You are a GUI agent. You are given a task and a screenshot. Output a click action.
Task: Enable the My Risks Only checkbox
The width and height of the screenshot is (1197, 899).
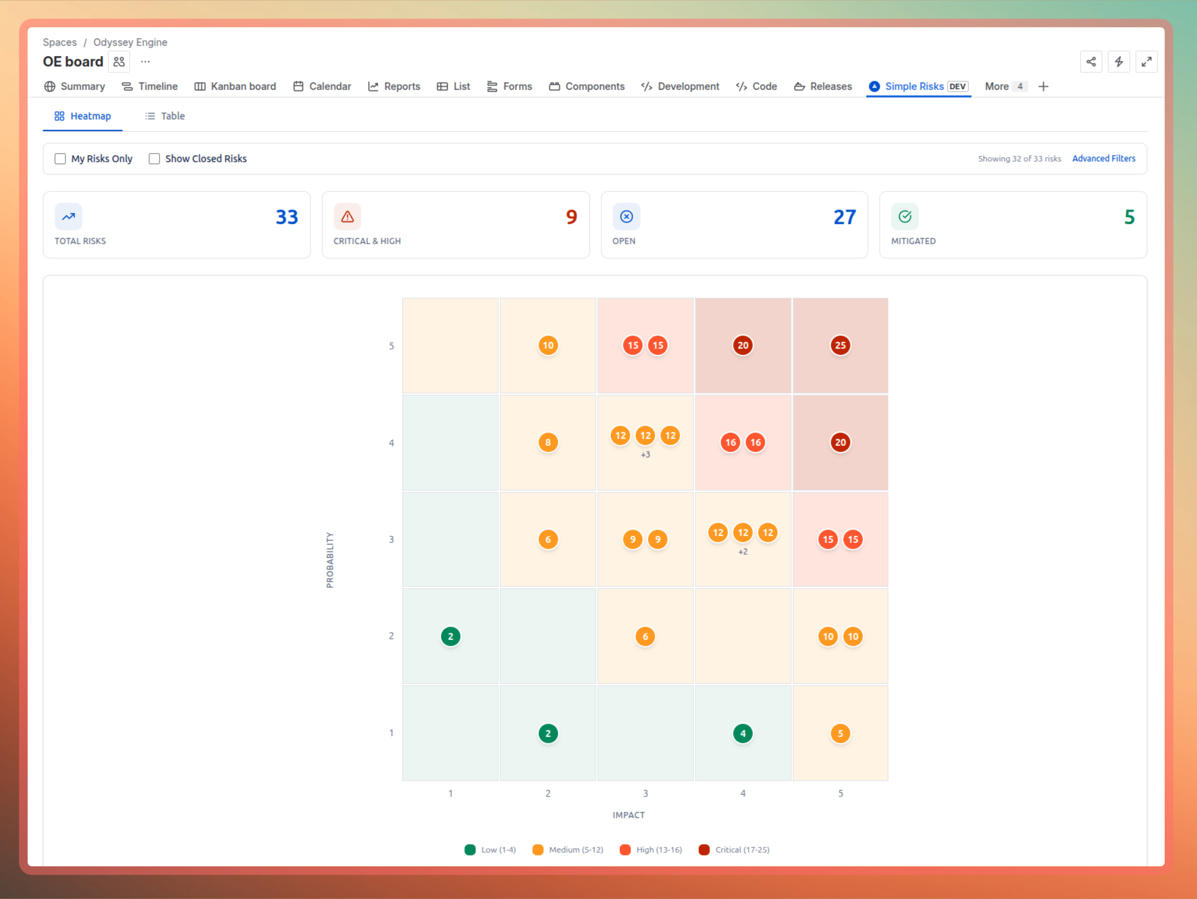[59, 158]
